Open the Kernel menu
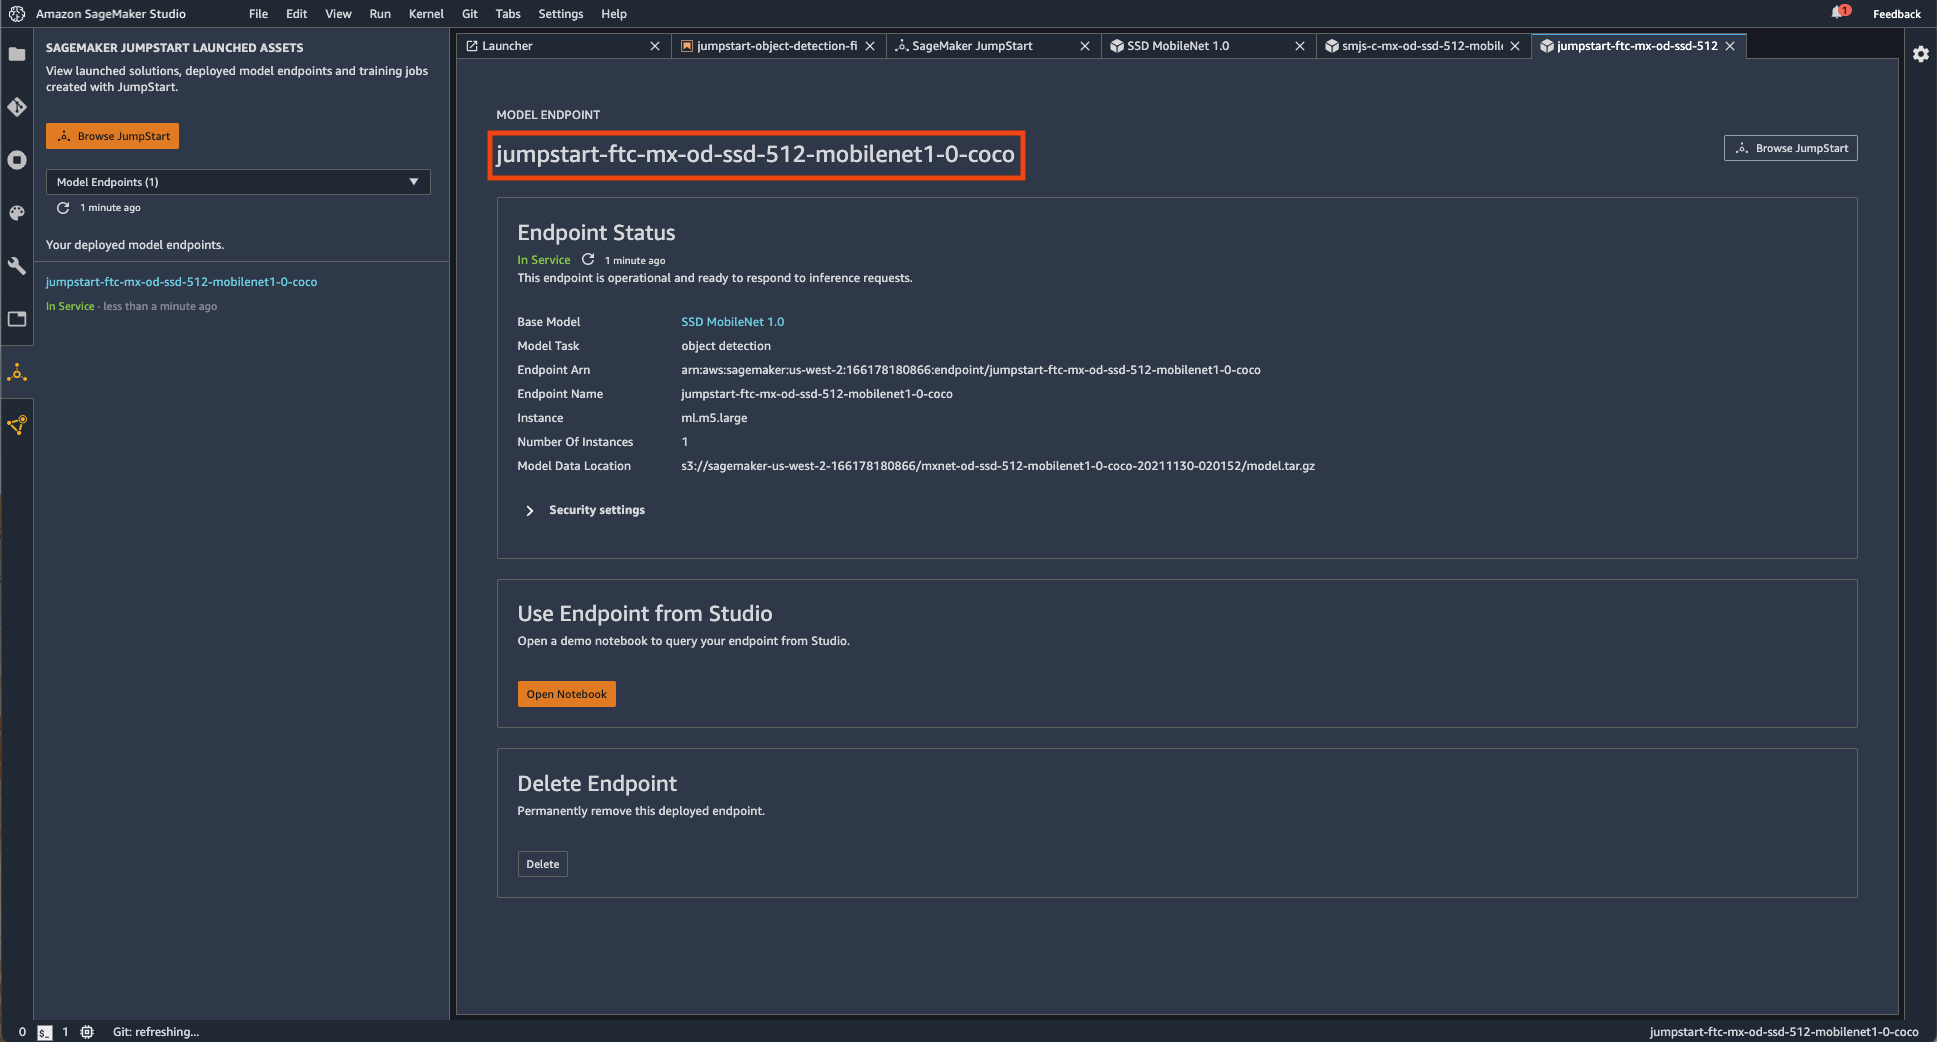This screenshot has width=1937, height=1042. point(426,14)
